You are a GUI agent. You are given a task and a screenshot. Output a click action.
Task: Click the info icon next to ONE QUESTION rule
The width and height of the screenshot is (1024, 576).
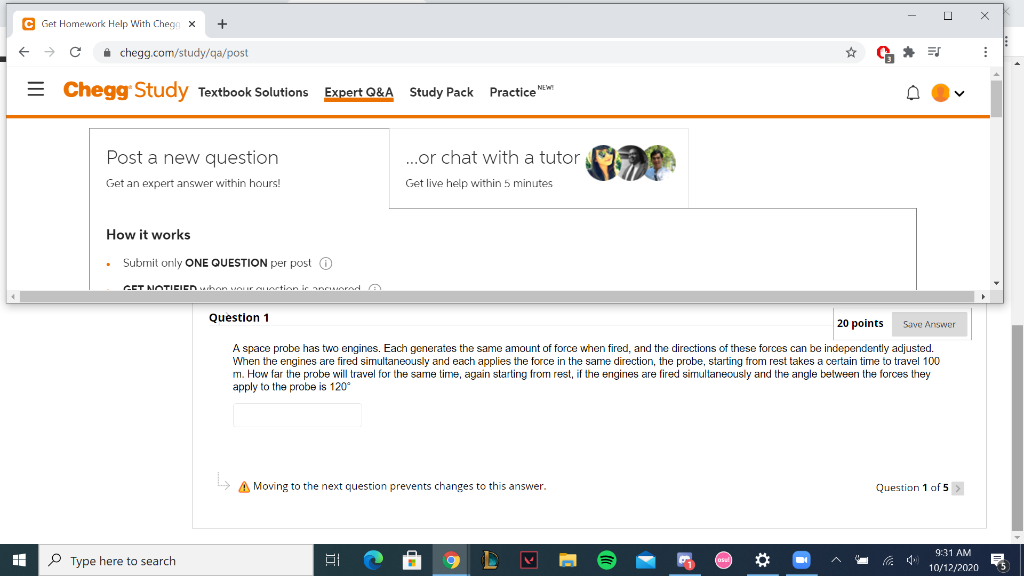coord(325,263)
